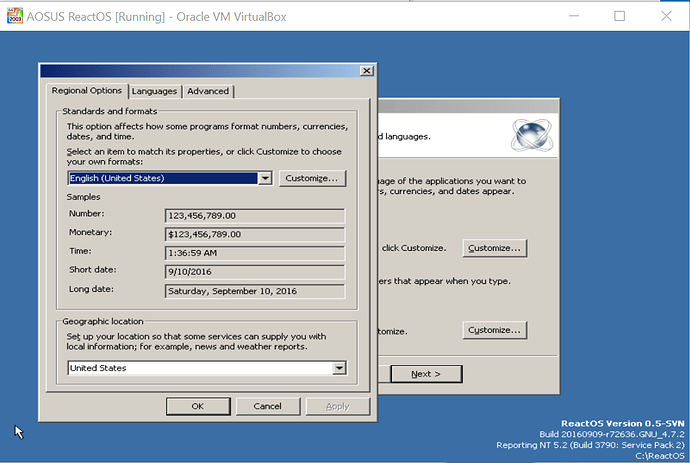Select the Advanced tab

[208, 91]
